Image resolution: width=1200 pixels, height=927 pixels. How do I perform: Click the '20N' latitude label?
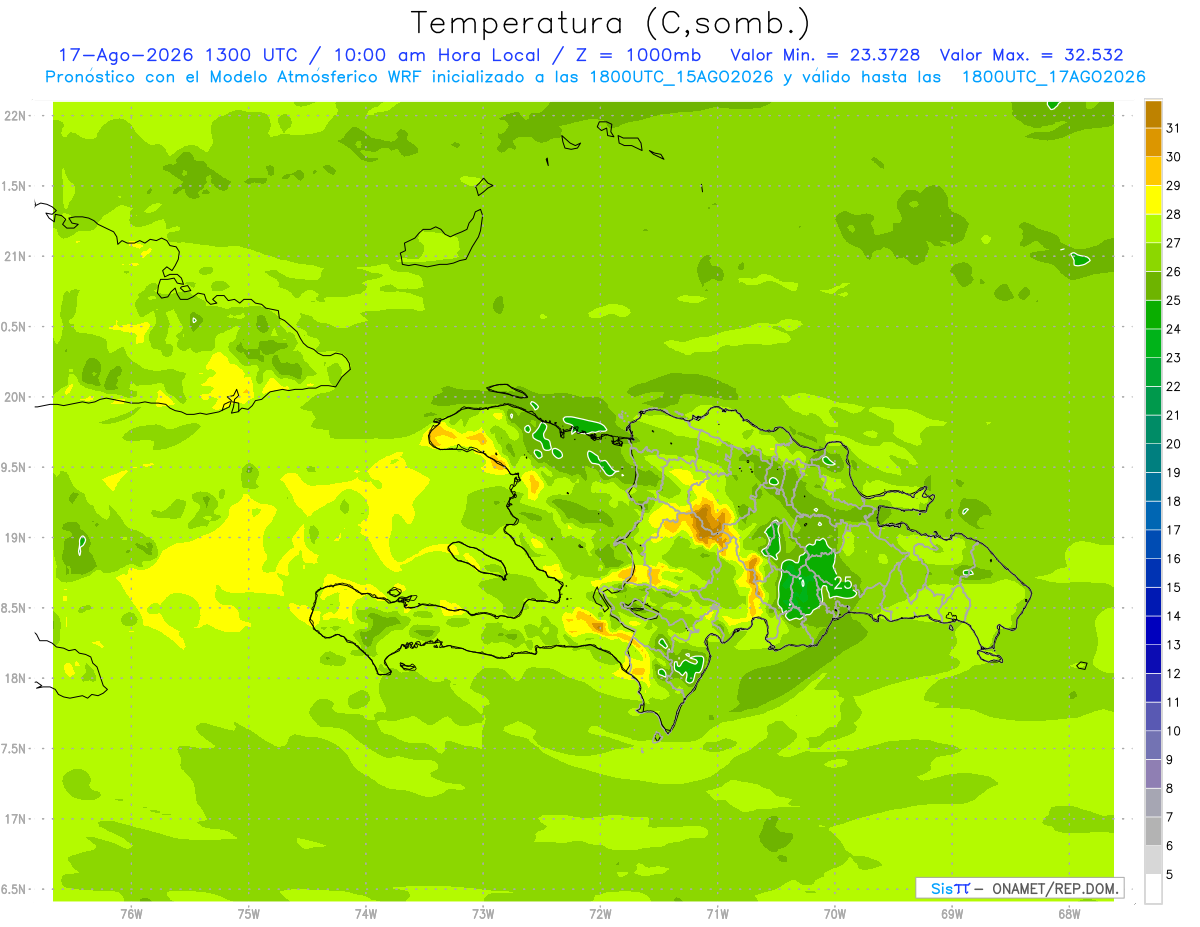(16, 397)
